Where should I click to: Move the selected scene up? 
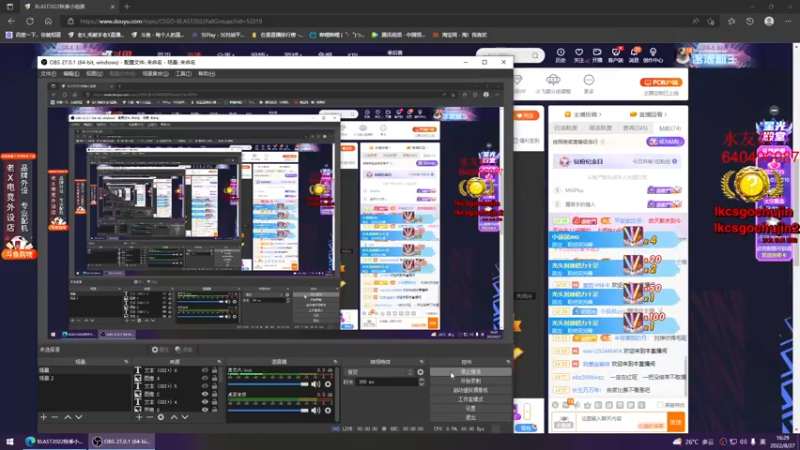point(67,417)
